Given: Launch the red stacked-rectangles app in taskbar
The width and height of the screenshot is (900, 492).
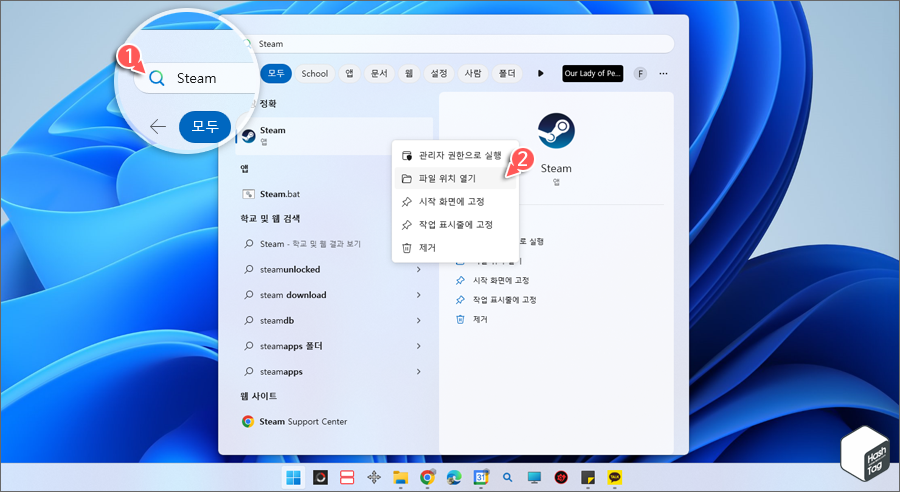Looking at the screenshot, I should [347, 477].
